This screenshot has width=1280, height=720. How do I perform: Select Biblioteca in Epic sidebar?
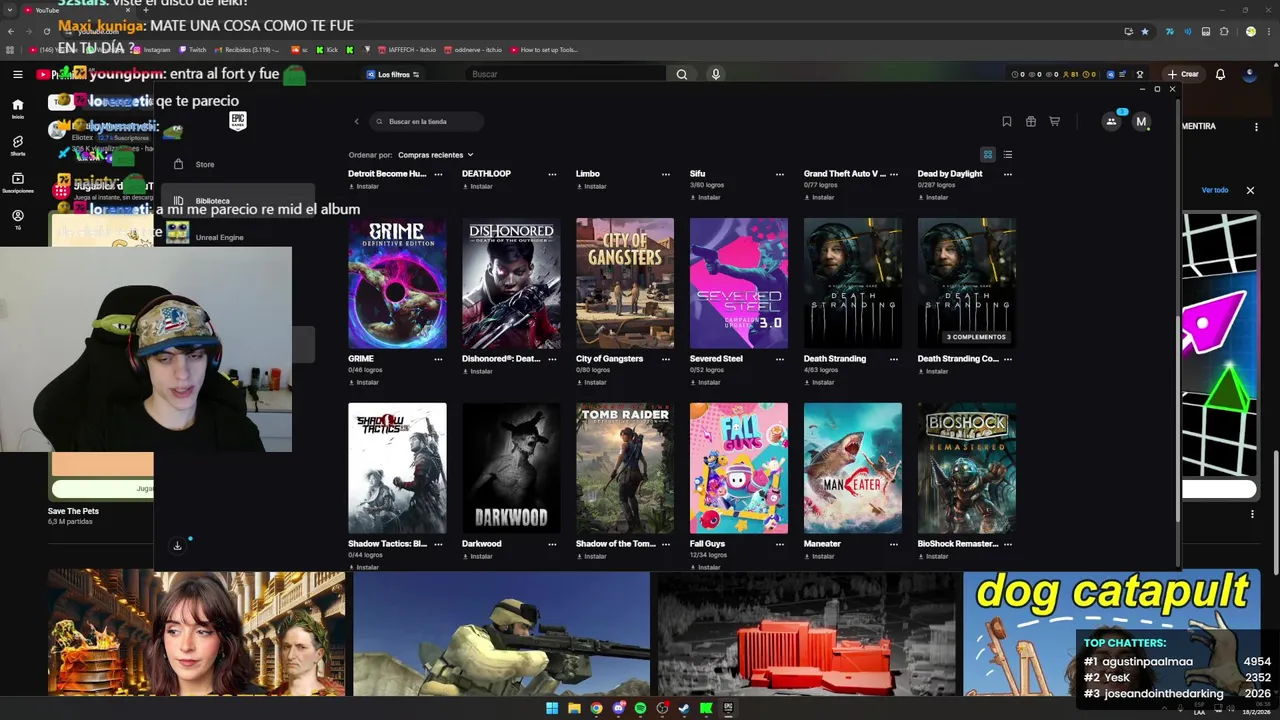(x=238, y=201)
